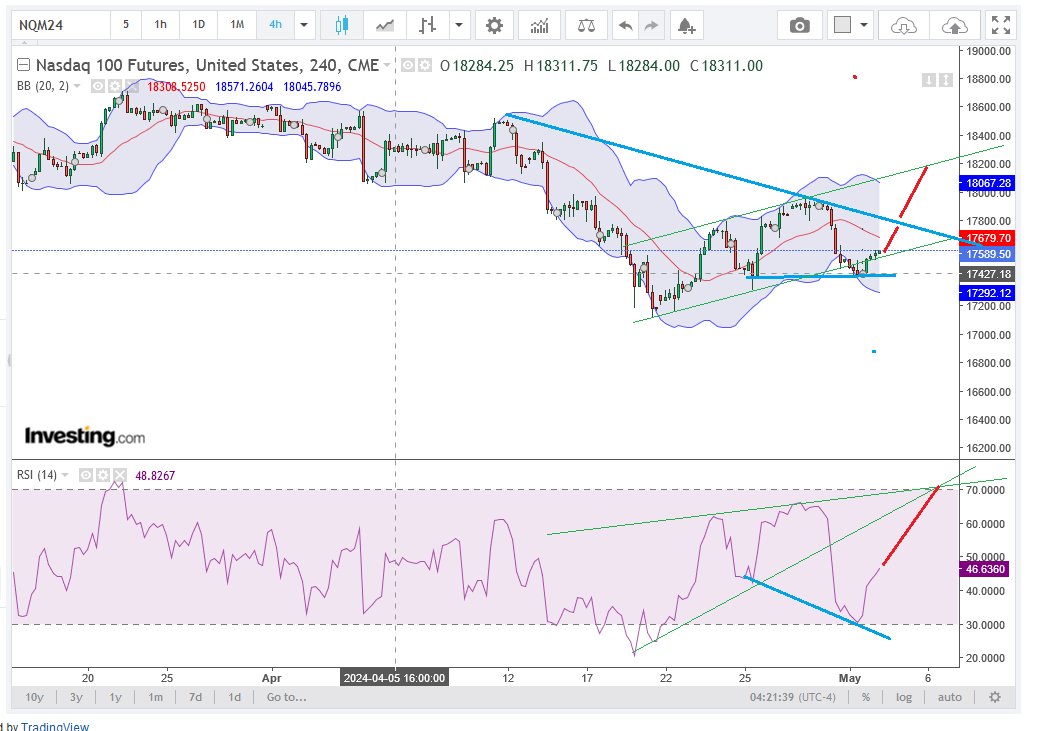Viewport: 1046px width, 731px height.
Task: Open the candlestick chart style button
Action: click(x=342, y=24)
